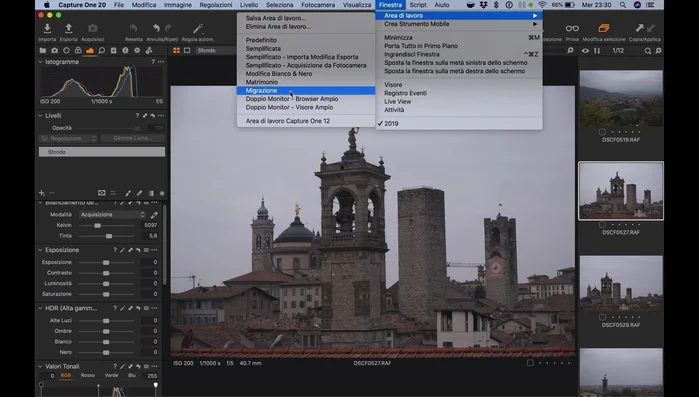Tick the checkbox under DSCF0519.RAF

click(x=602, y=132)
